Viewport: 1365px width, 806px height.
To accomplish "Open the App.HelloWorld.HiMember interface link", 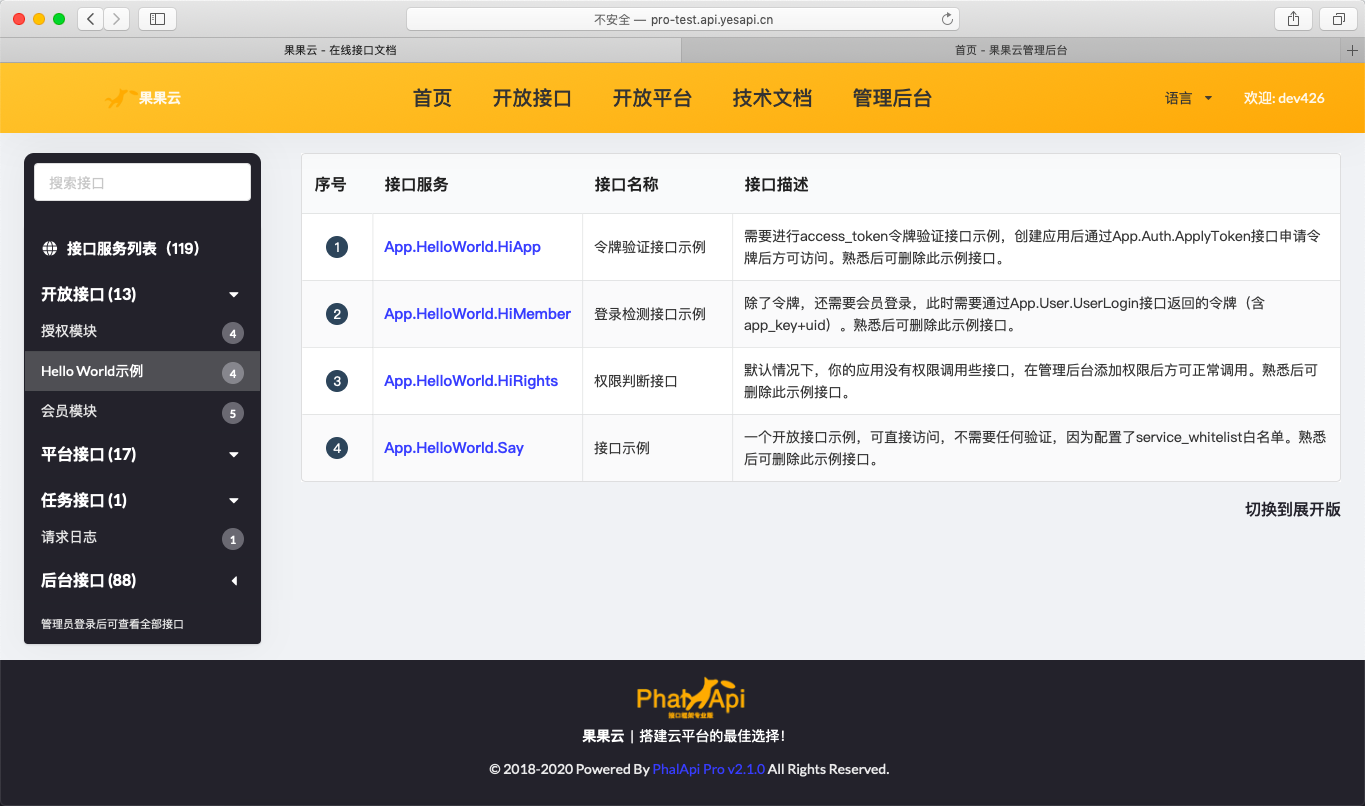I will [477, 314].
